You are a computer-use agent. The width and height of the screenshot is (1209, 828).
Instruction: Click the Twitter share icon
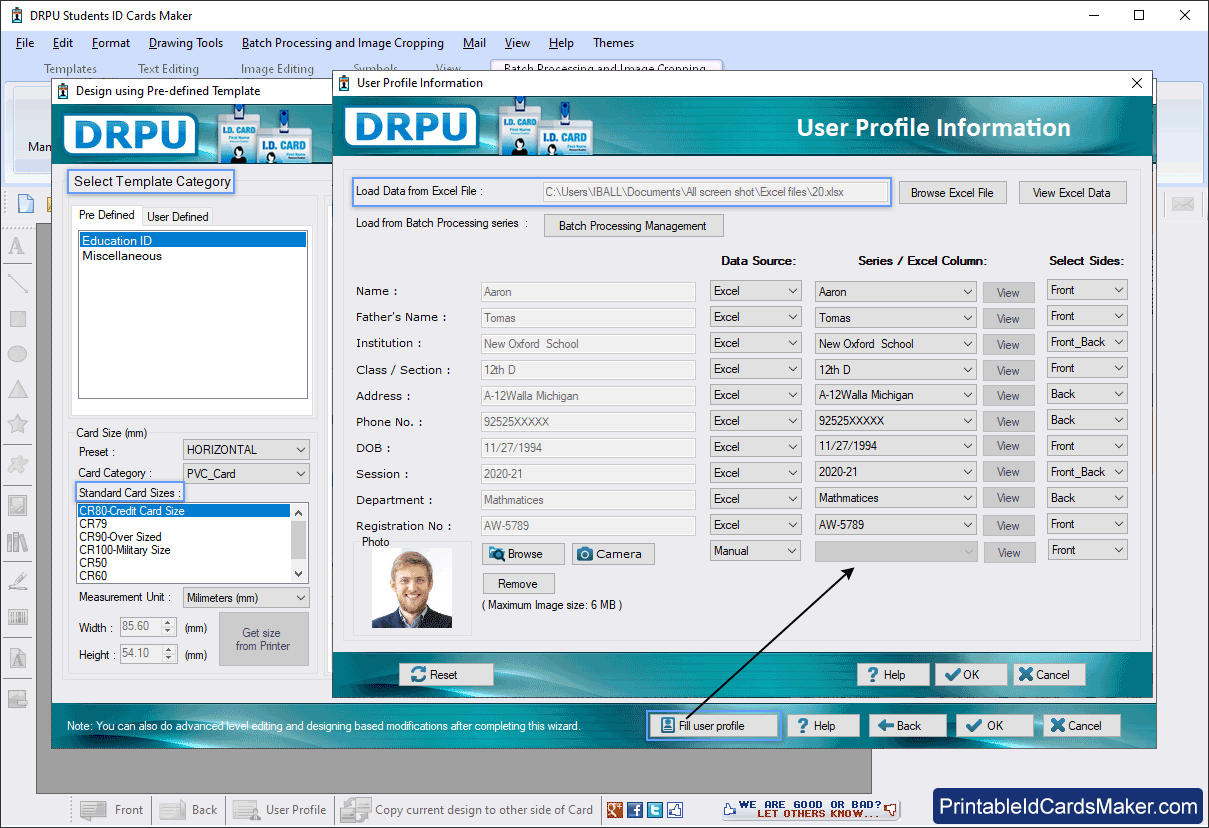[655, 810]
